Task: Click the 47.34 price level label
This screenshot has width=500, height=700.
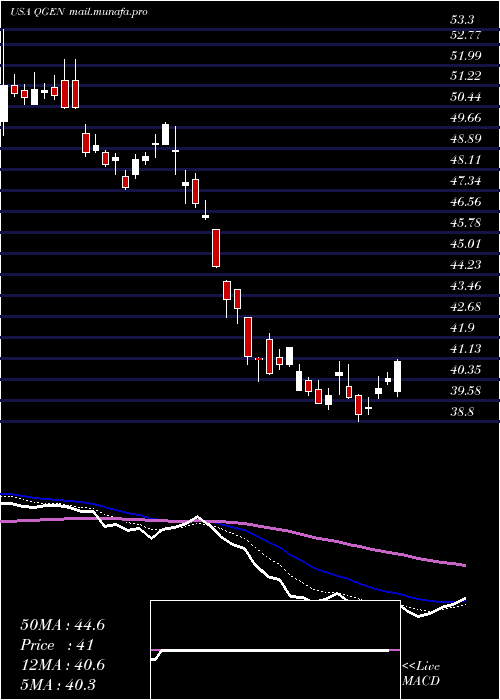Action: tap(466, 181)
